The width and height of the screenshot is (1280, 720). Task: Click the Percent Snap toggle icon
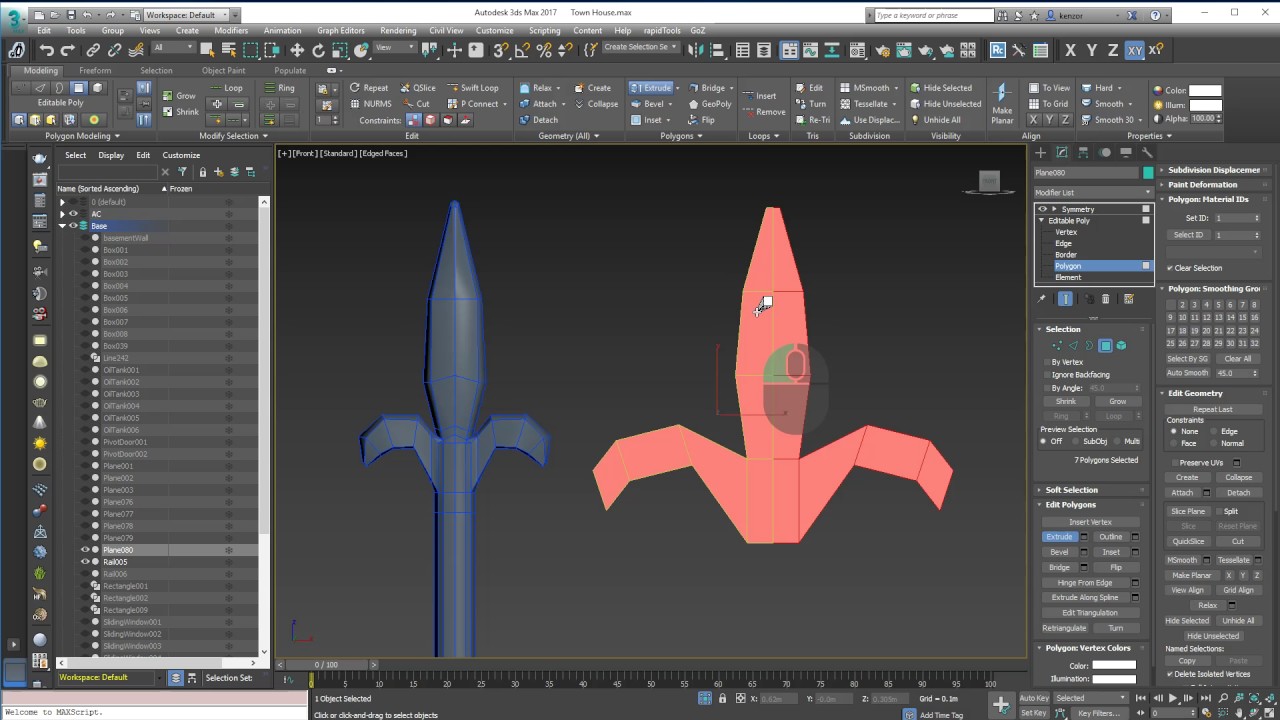[x=545, y=50]
